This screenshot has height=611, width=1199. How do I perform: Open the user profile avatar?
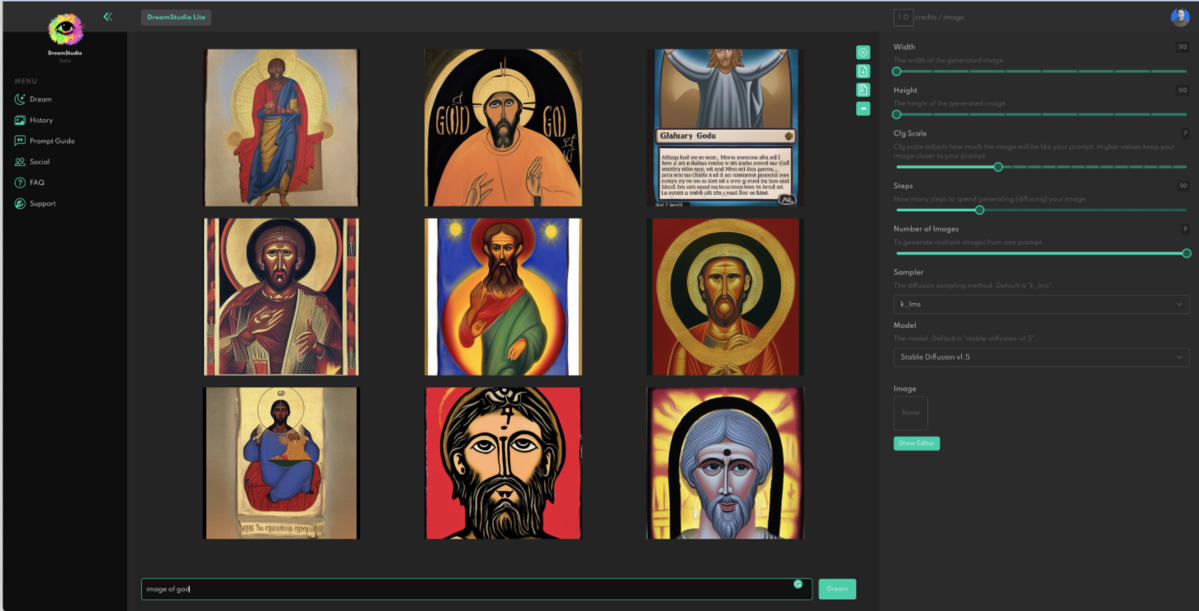coord(1180,17)
